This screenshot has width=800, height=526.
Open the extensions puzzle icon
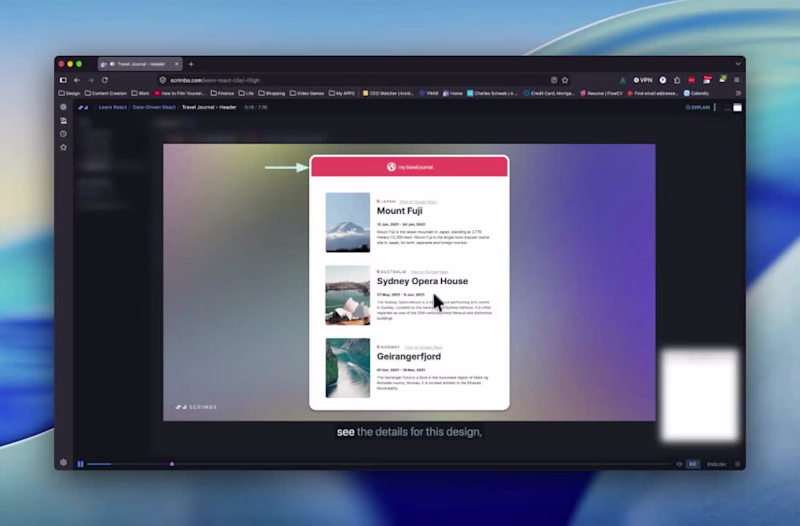(x=677, y=80)
